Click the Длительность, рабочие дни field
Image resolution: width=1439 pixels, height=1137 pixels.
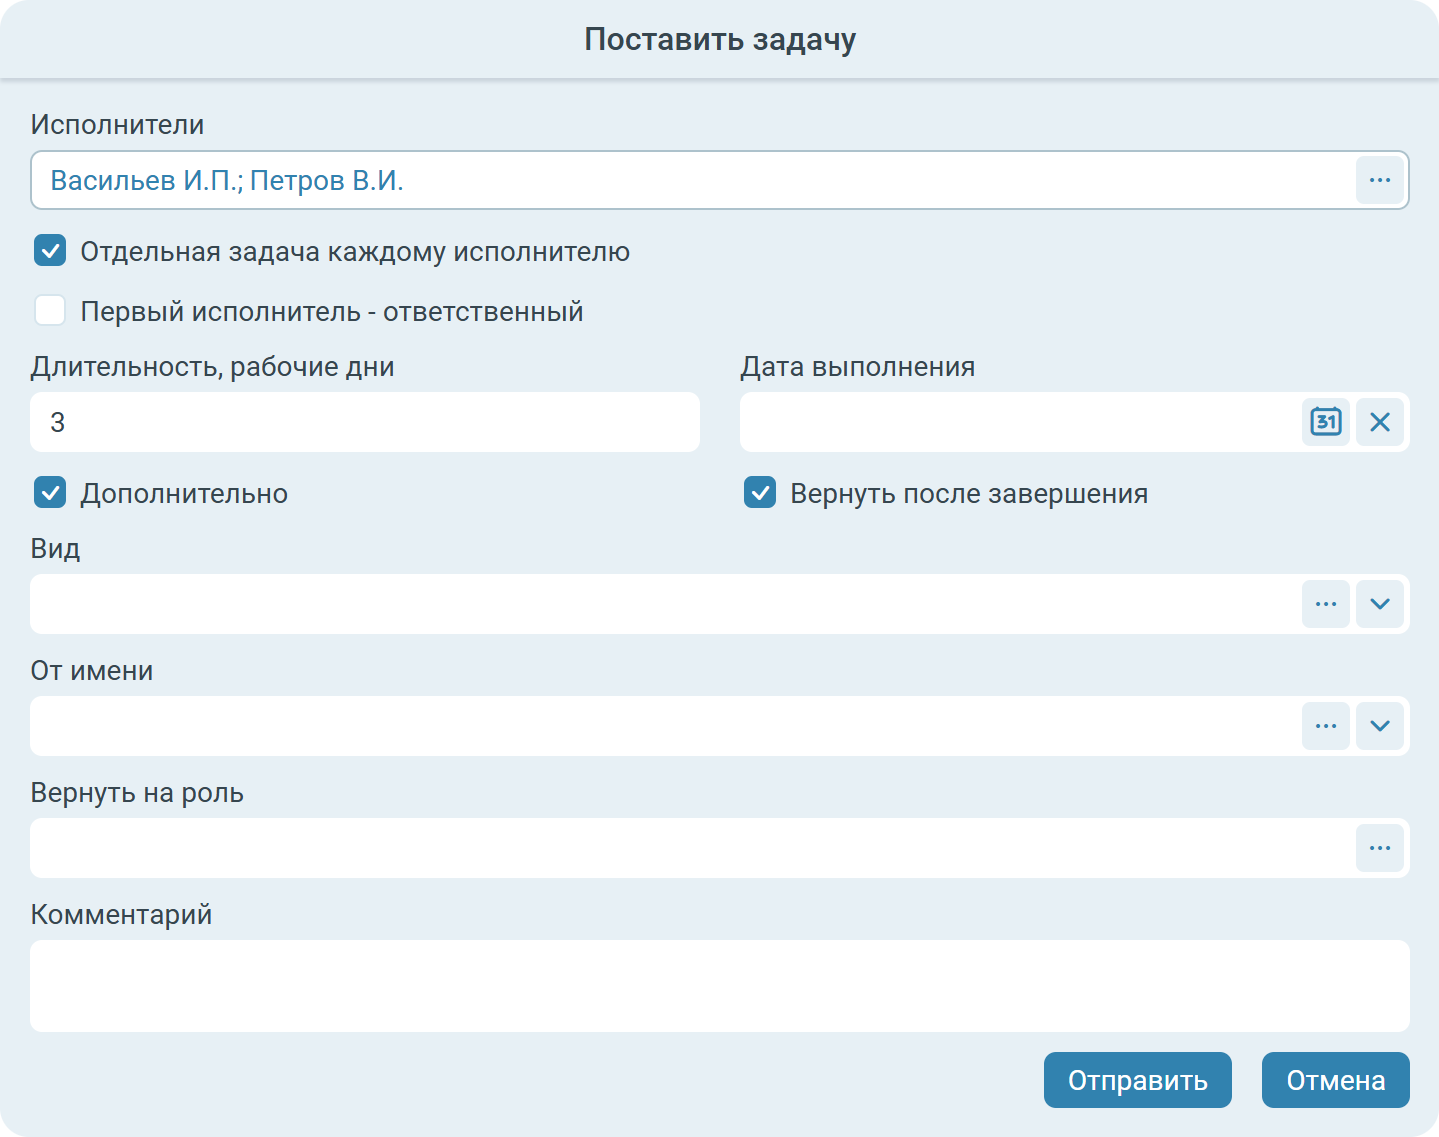[365, 422]
